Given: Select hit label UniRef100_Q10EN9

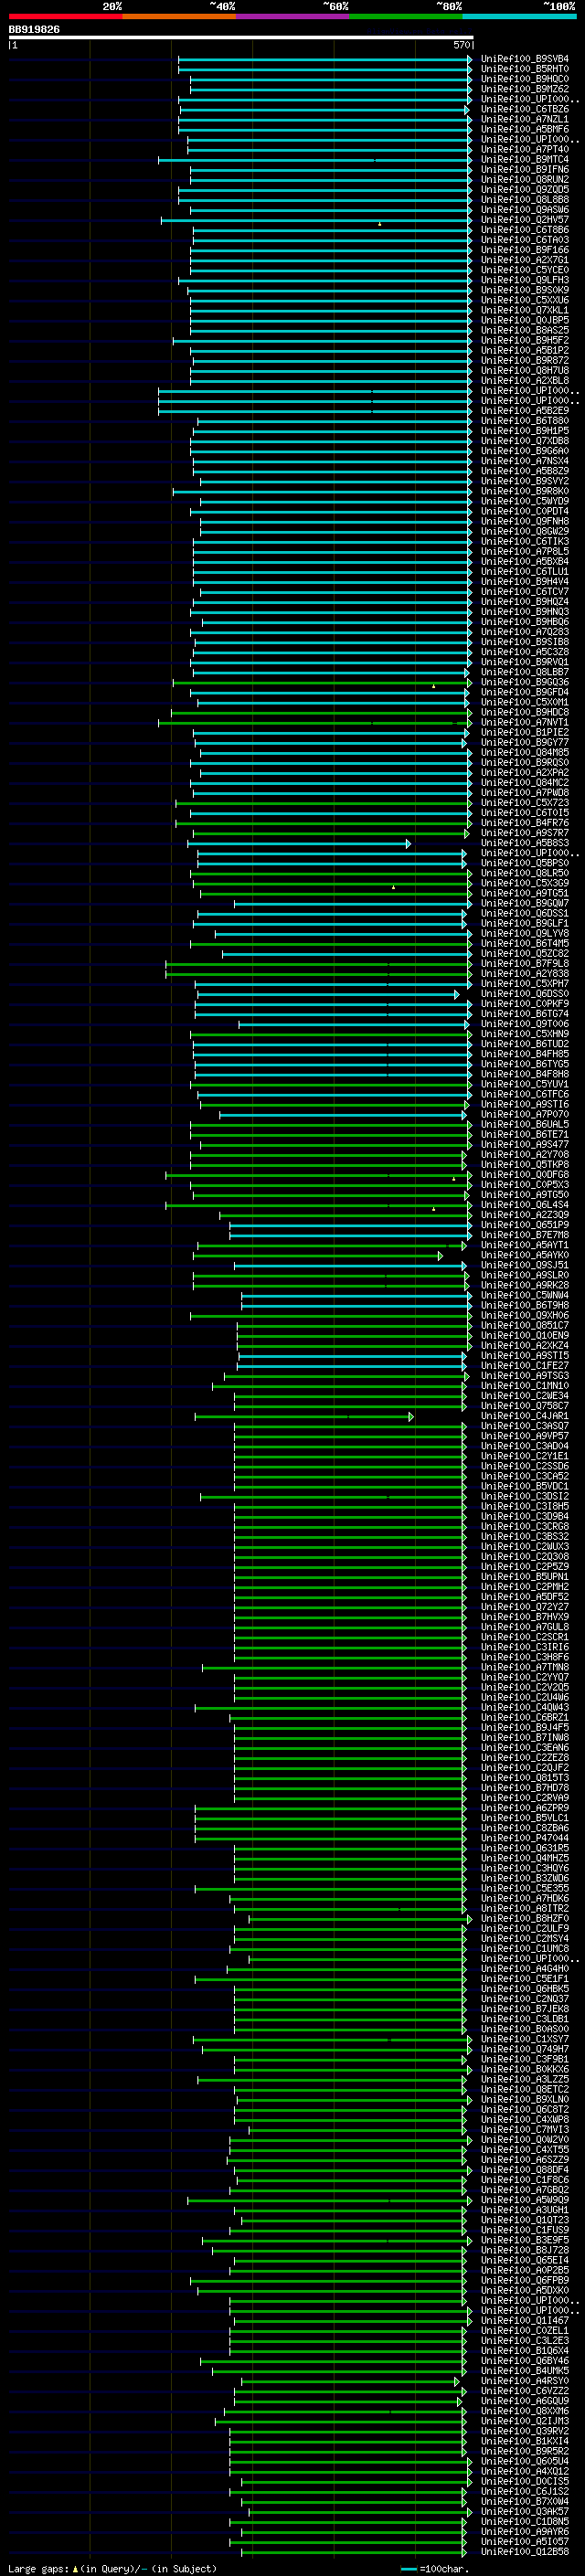Looking at the screenshot, I should tap(525, 1335).
